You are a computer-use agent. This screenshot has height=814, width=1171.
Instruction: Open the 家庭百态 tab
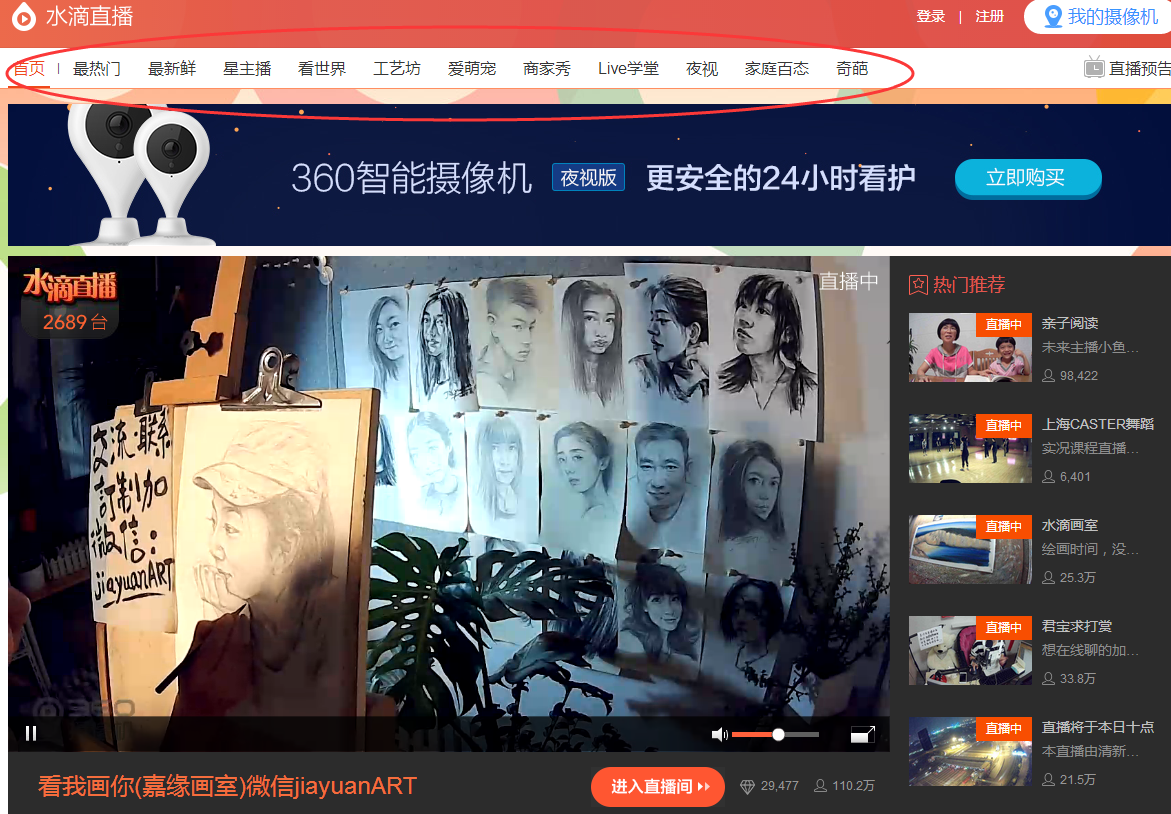[x=777, y=69]
